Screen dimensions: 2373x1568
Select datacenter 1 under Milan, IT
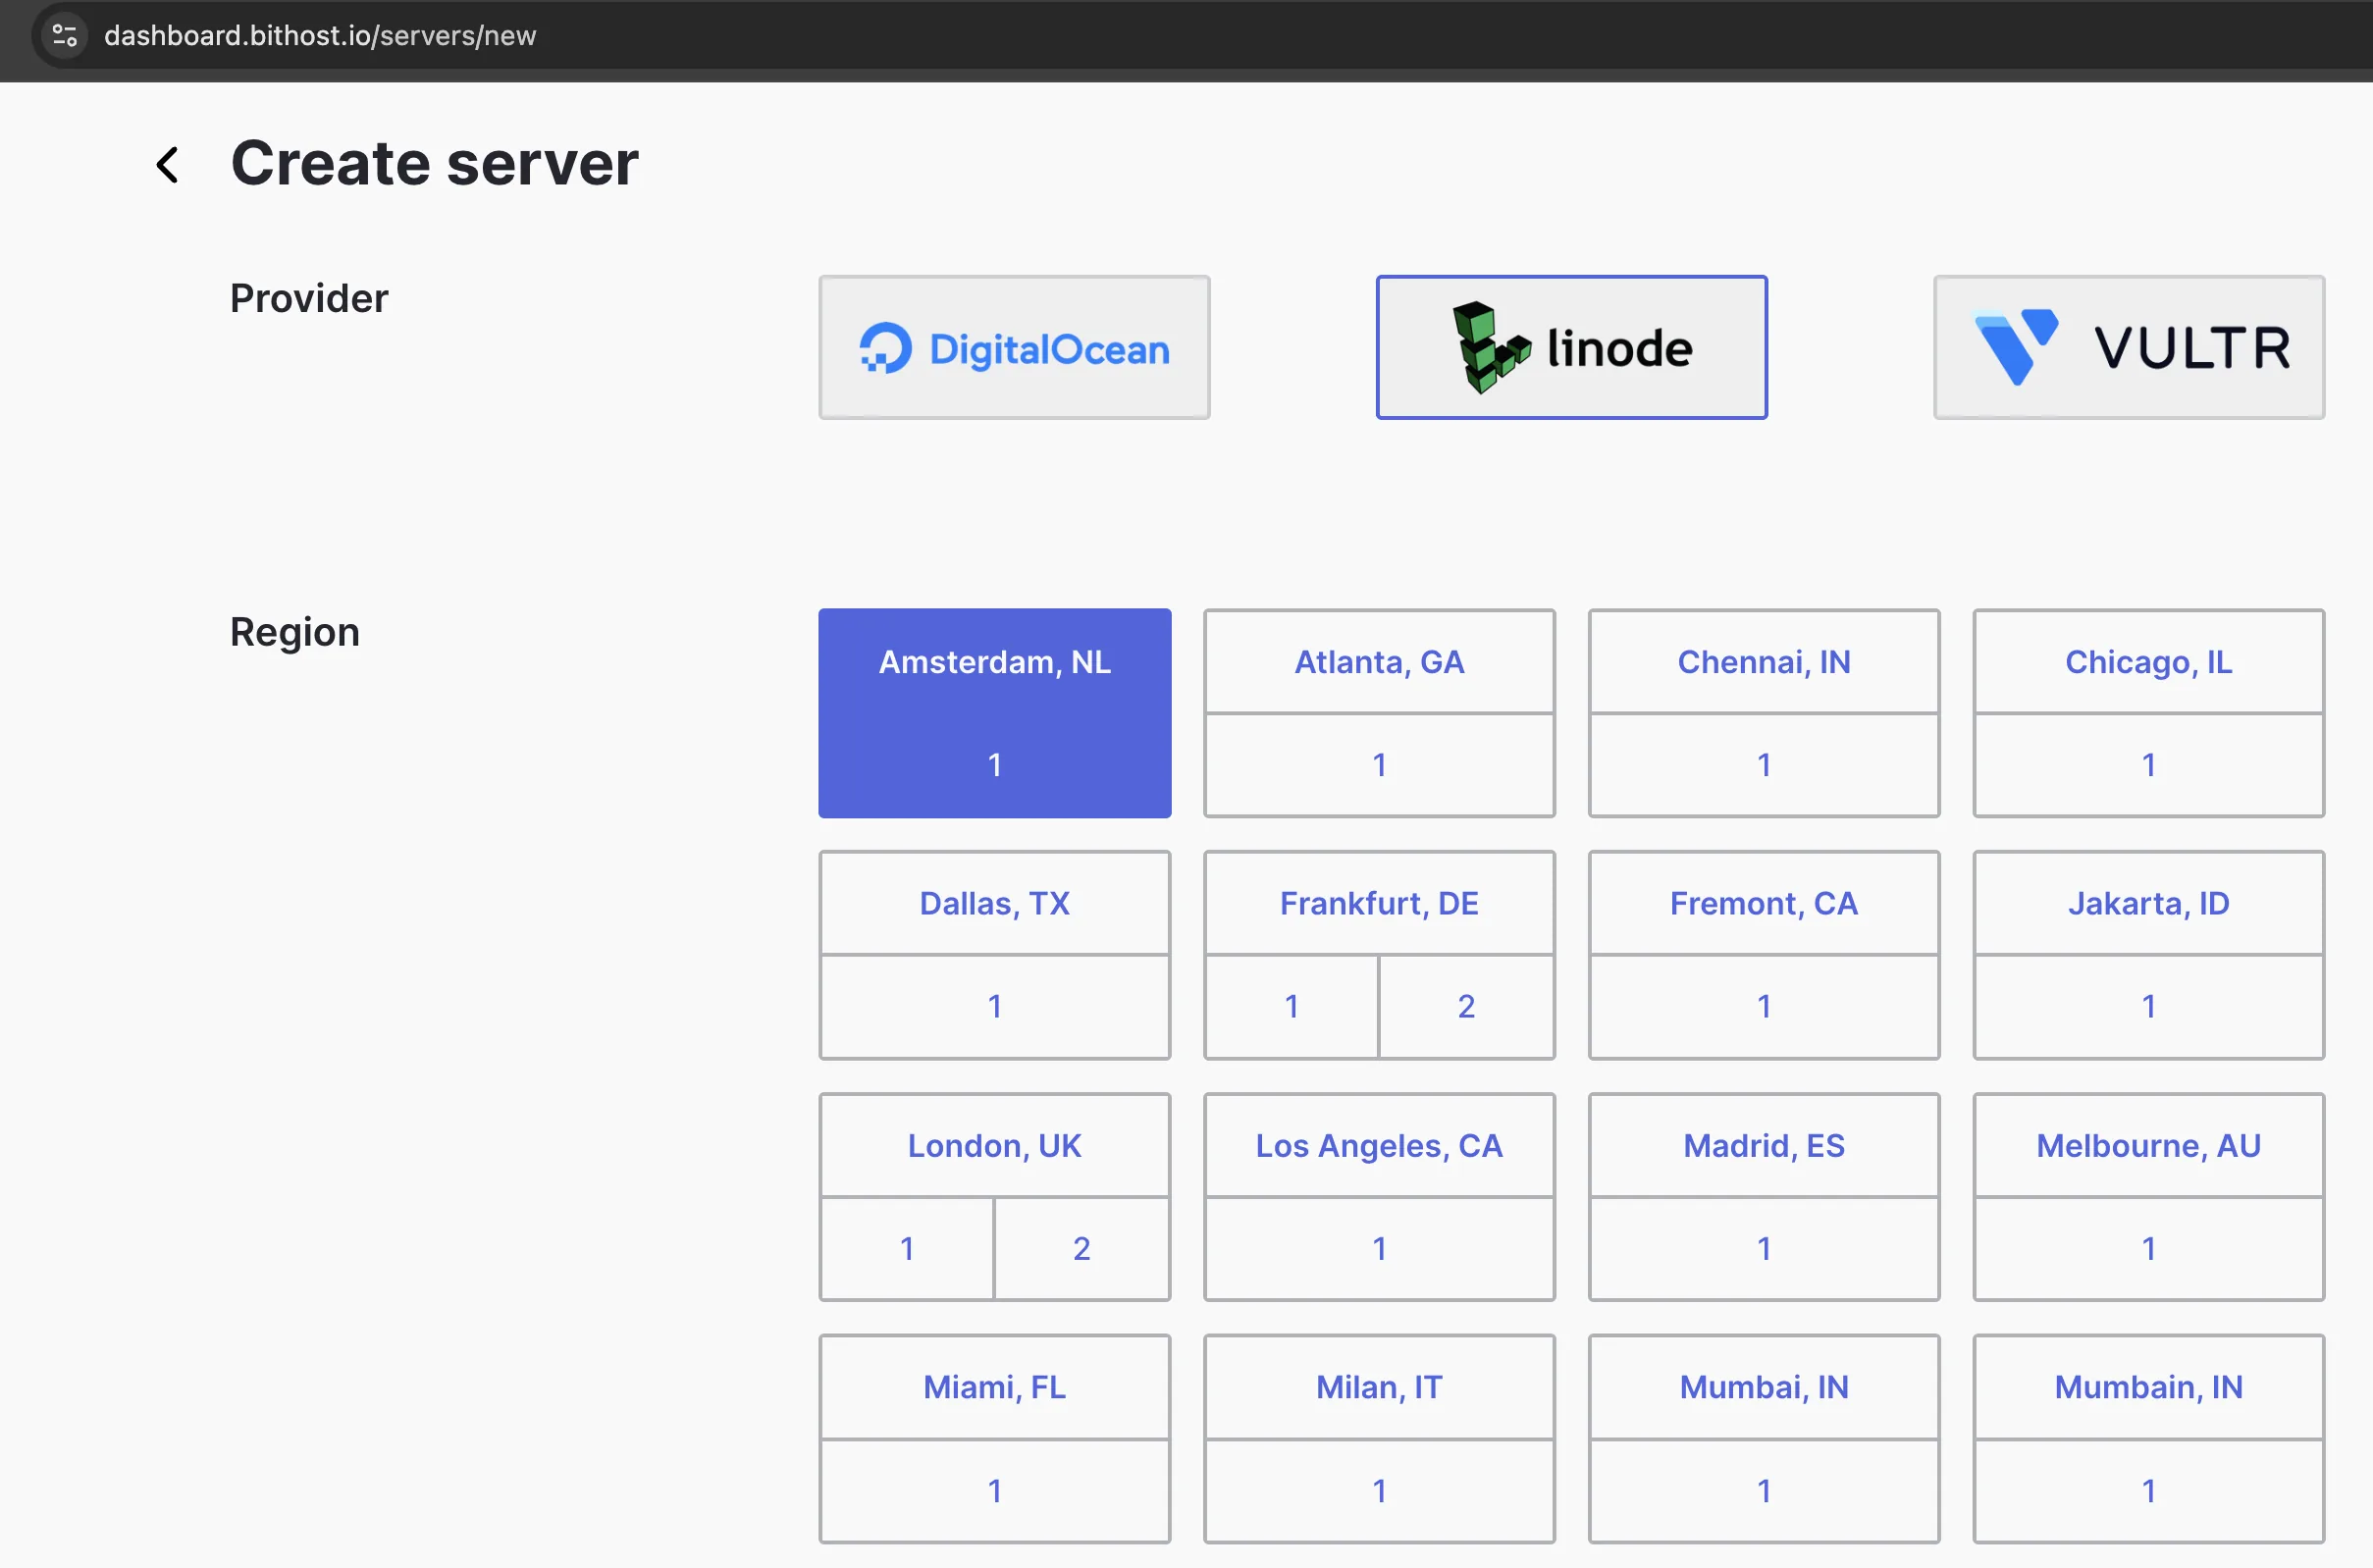point(1379,1491)
